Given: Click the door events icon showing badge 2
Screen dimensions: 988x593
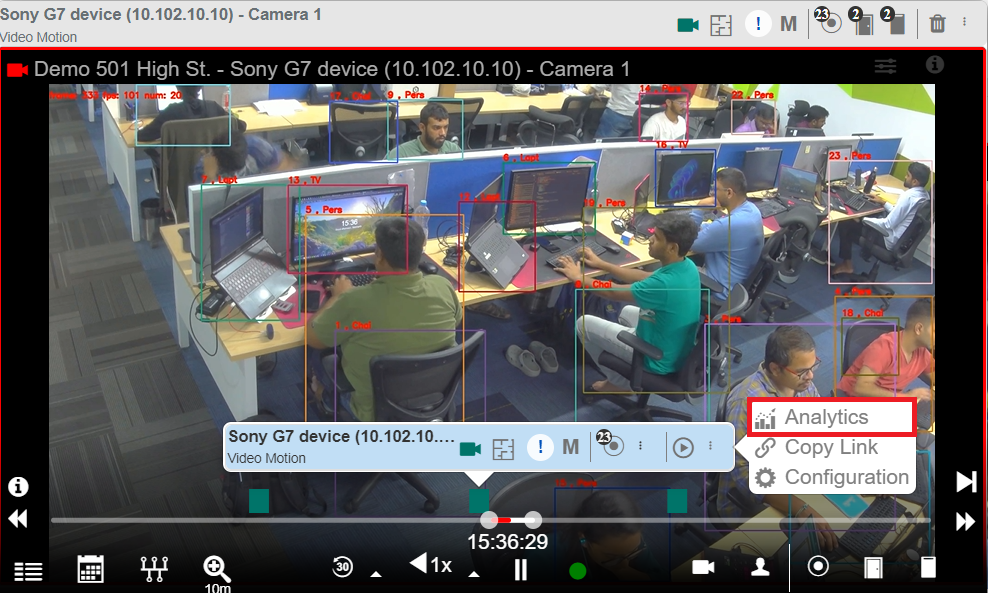Looking at the screenshot, I should pos(862,22).
